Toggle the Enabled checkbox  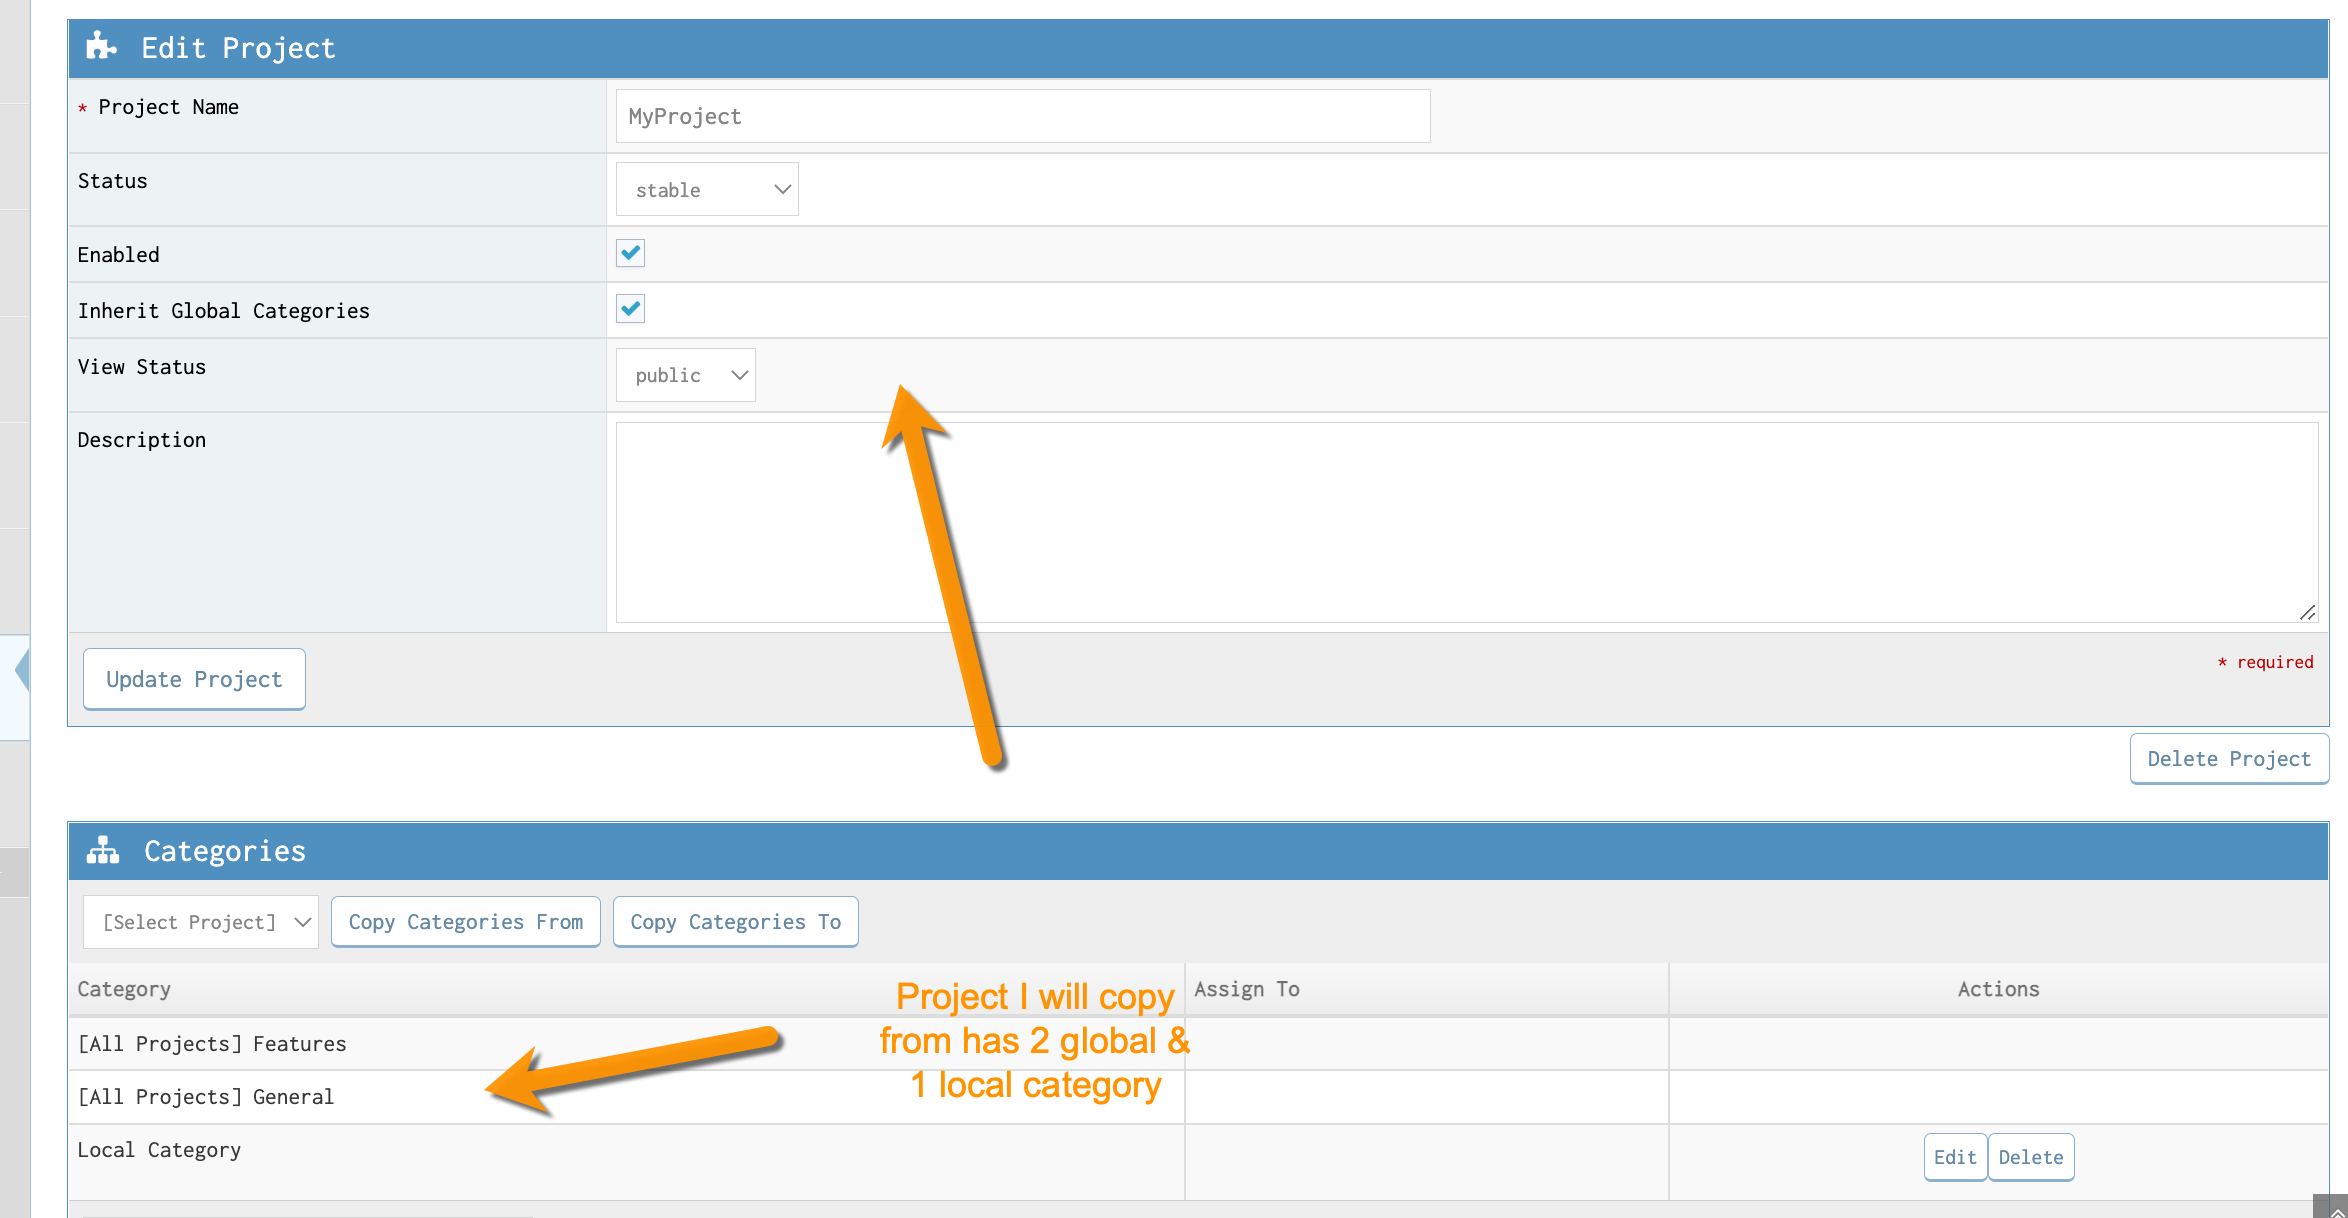[x=630, y=253]
